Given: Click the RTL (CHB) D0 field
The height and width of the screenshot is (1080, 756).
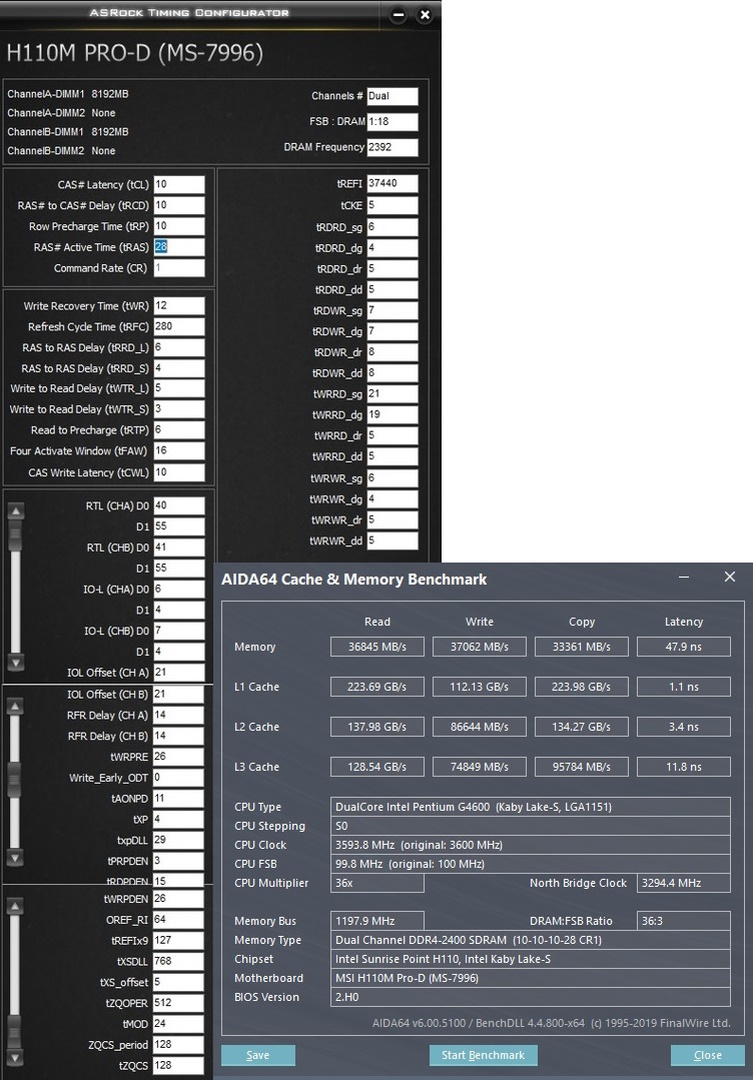Looking at the screenshot, I should (x=179, y=548).
